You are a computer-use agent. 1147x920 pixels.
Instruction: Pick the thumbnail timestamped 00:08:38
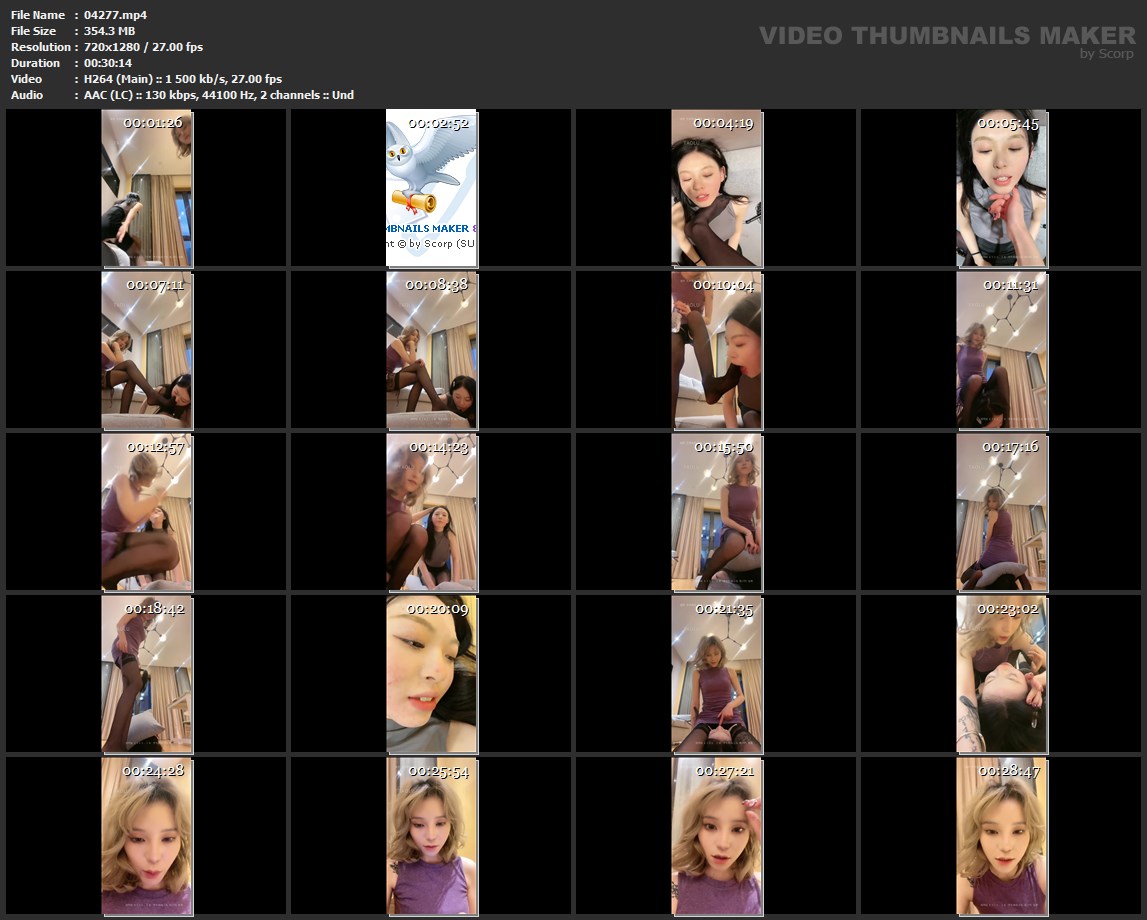(431, 350)
